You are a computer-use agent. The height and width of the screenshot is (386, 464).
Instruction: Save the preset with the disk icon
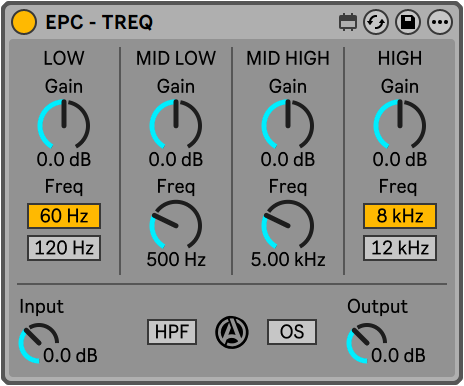(x=408, y=22)
